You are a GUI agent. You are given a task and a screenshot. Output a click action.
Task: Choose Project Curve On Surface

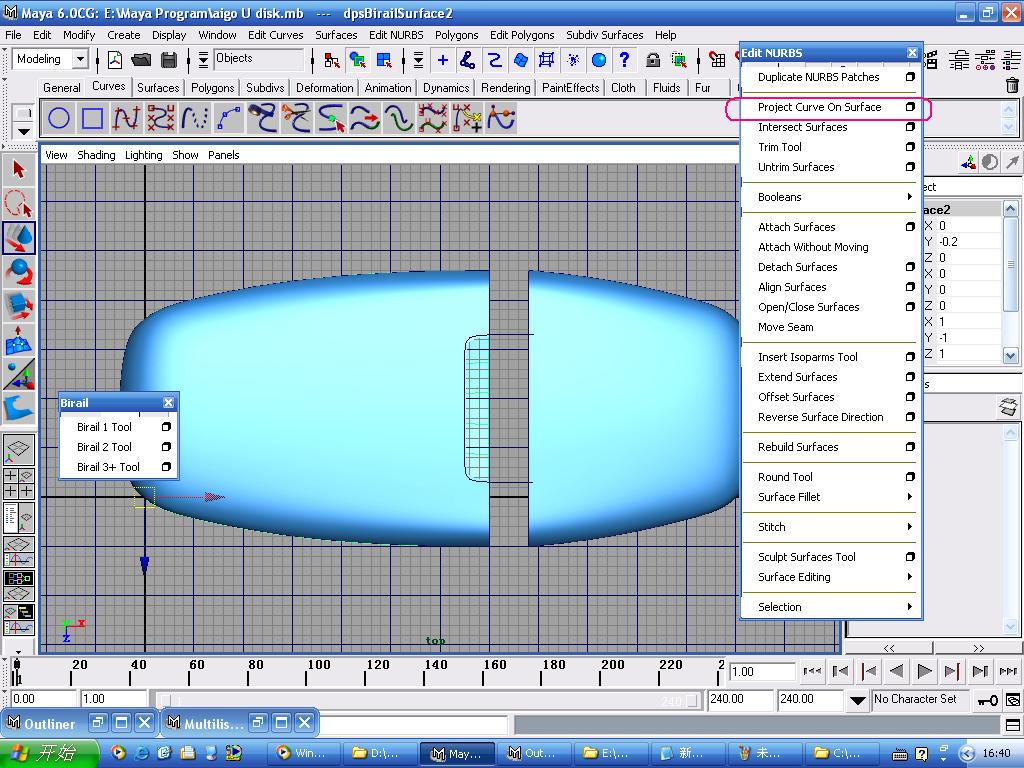(x=820, y=107)
